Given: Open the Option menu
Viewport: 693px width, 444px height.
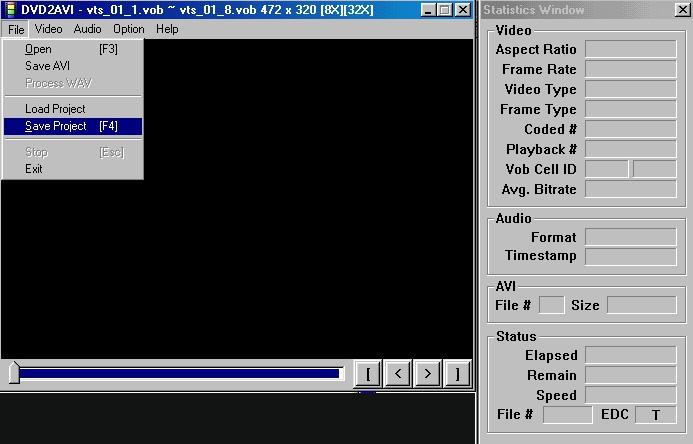Looking at the screenshot, I should pos(129,29).
